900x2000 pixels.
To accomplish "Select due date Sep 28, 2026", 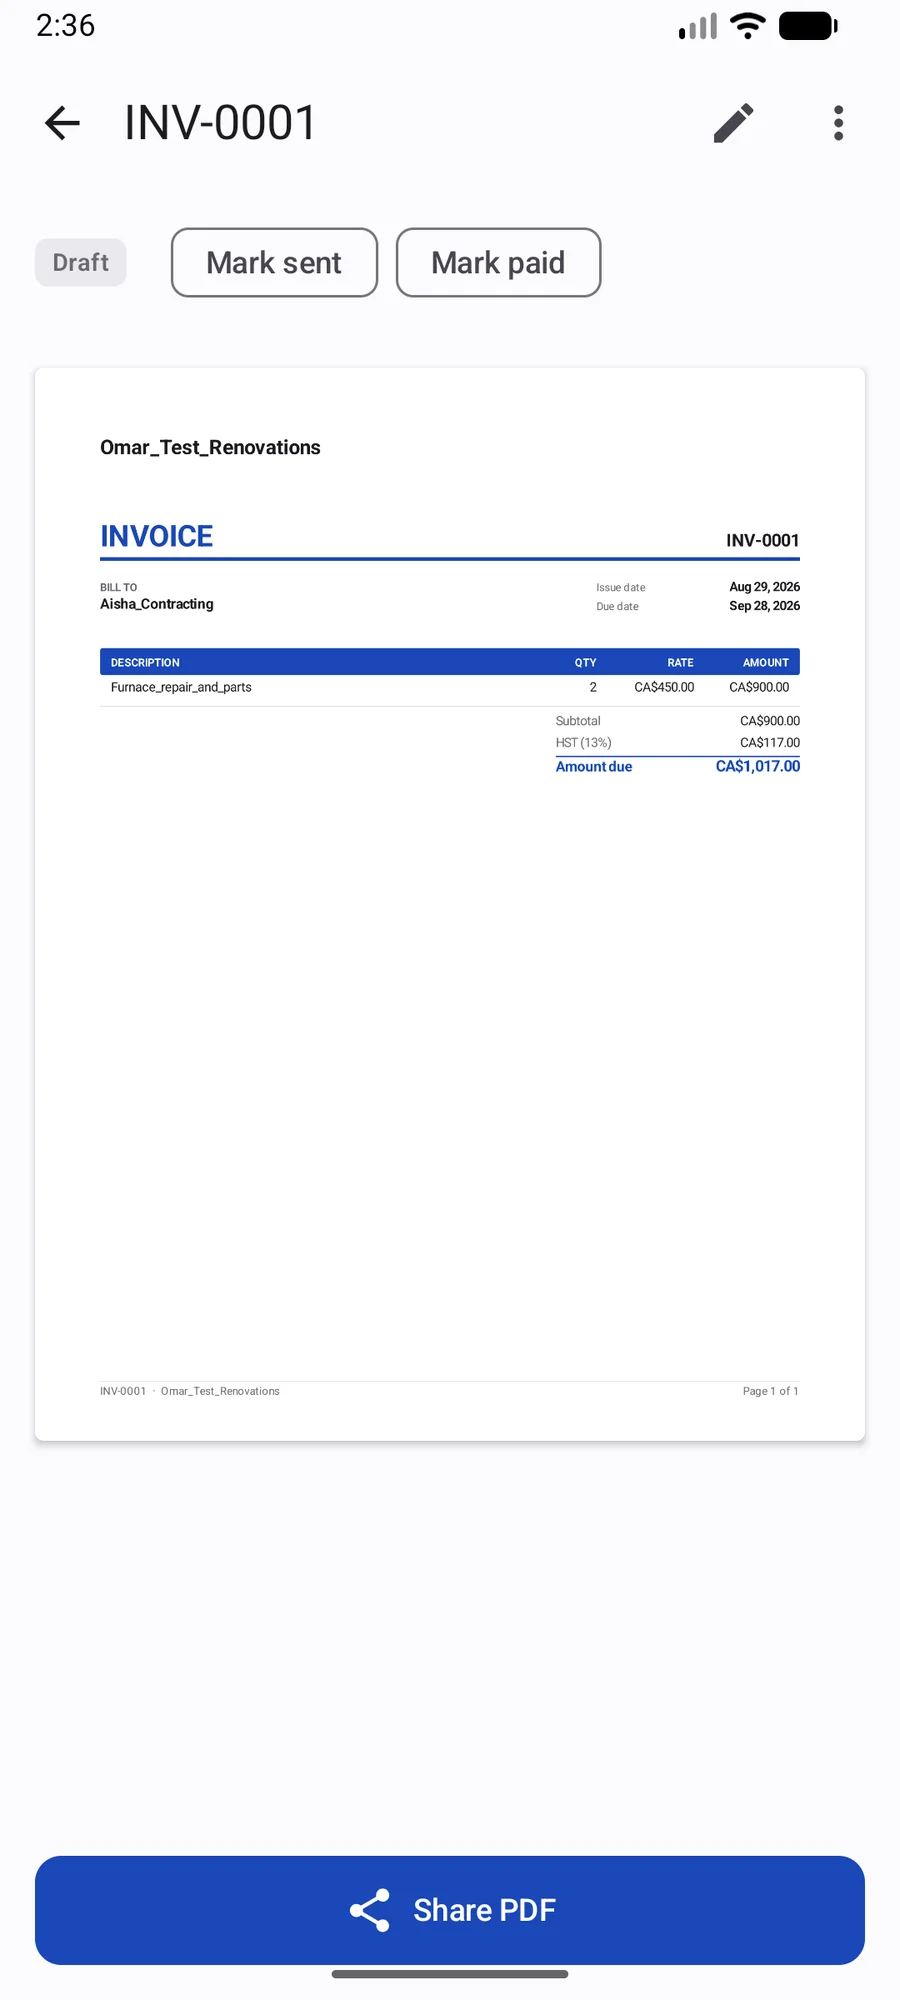I will click(x=764, y=606).
